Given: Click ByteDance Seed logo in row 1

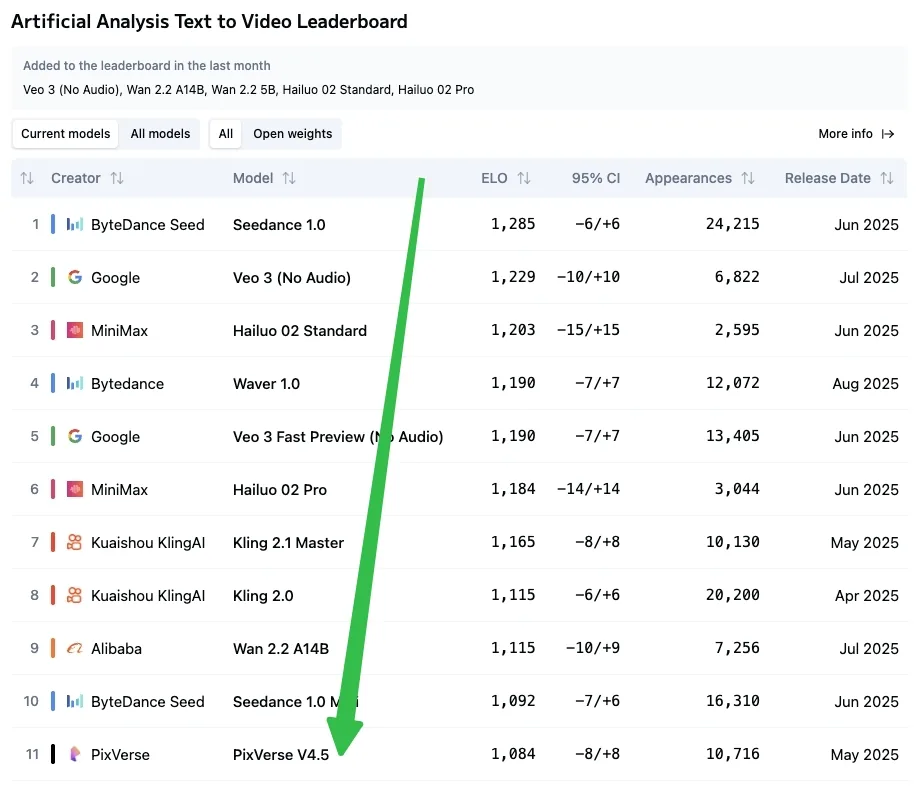Looking at the screenshot, I should pyautogui.click(x=75, y=225).
